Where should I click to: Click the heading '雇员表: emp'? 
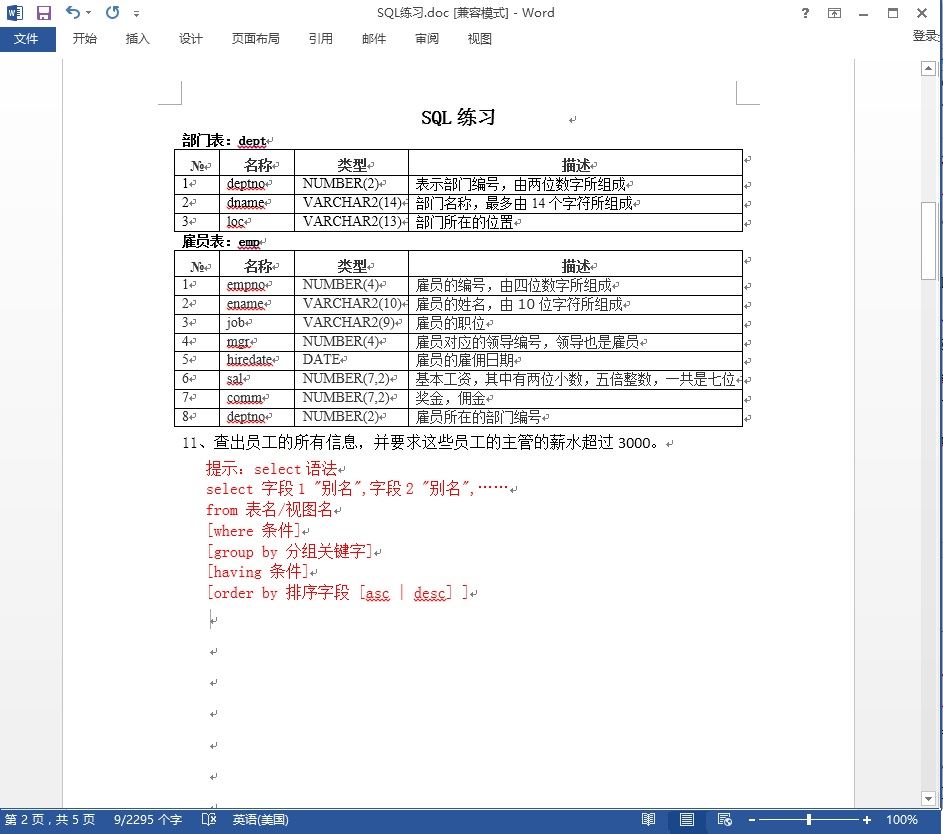(x=221, y=242)
